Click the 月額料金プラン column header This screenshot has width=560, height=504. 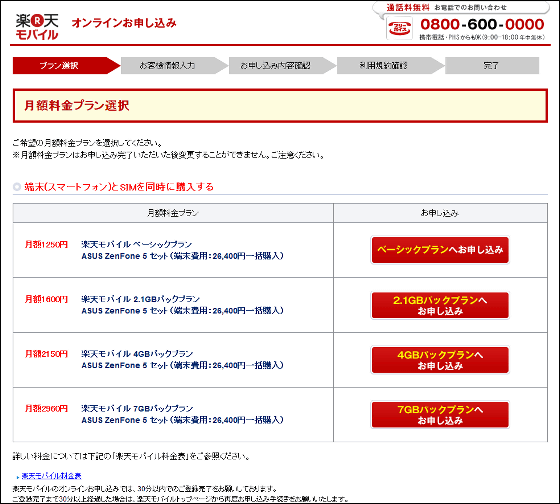(173, 213)
